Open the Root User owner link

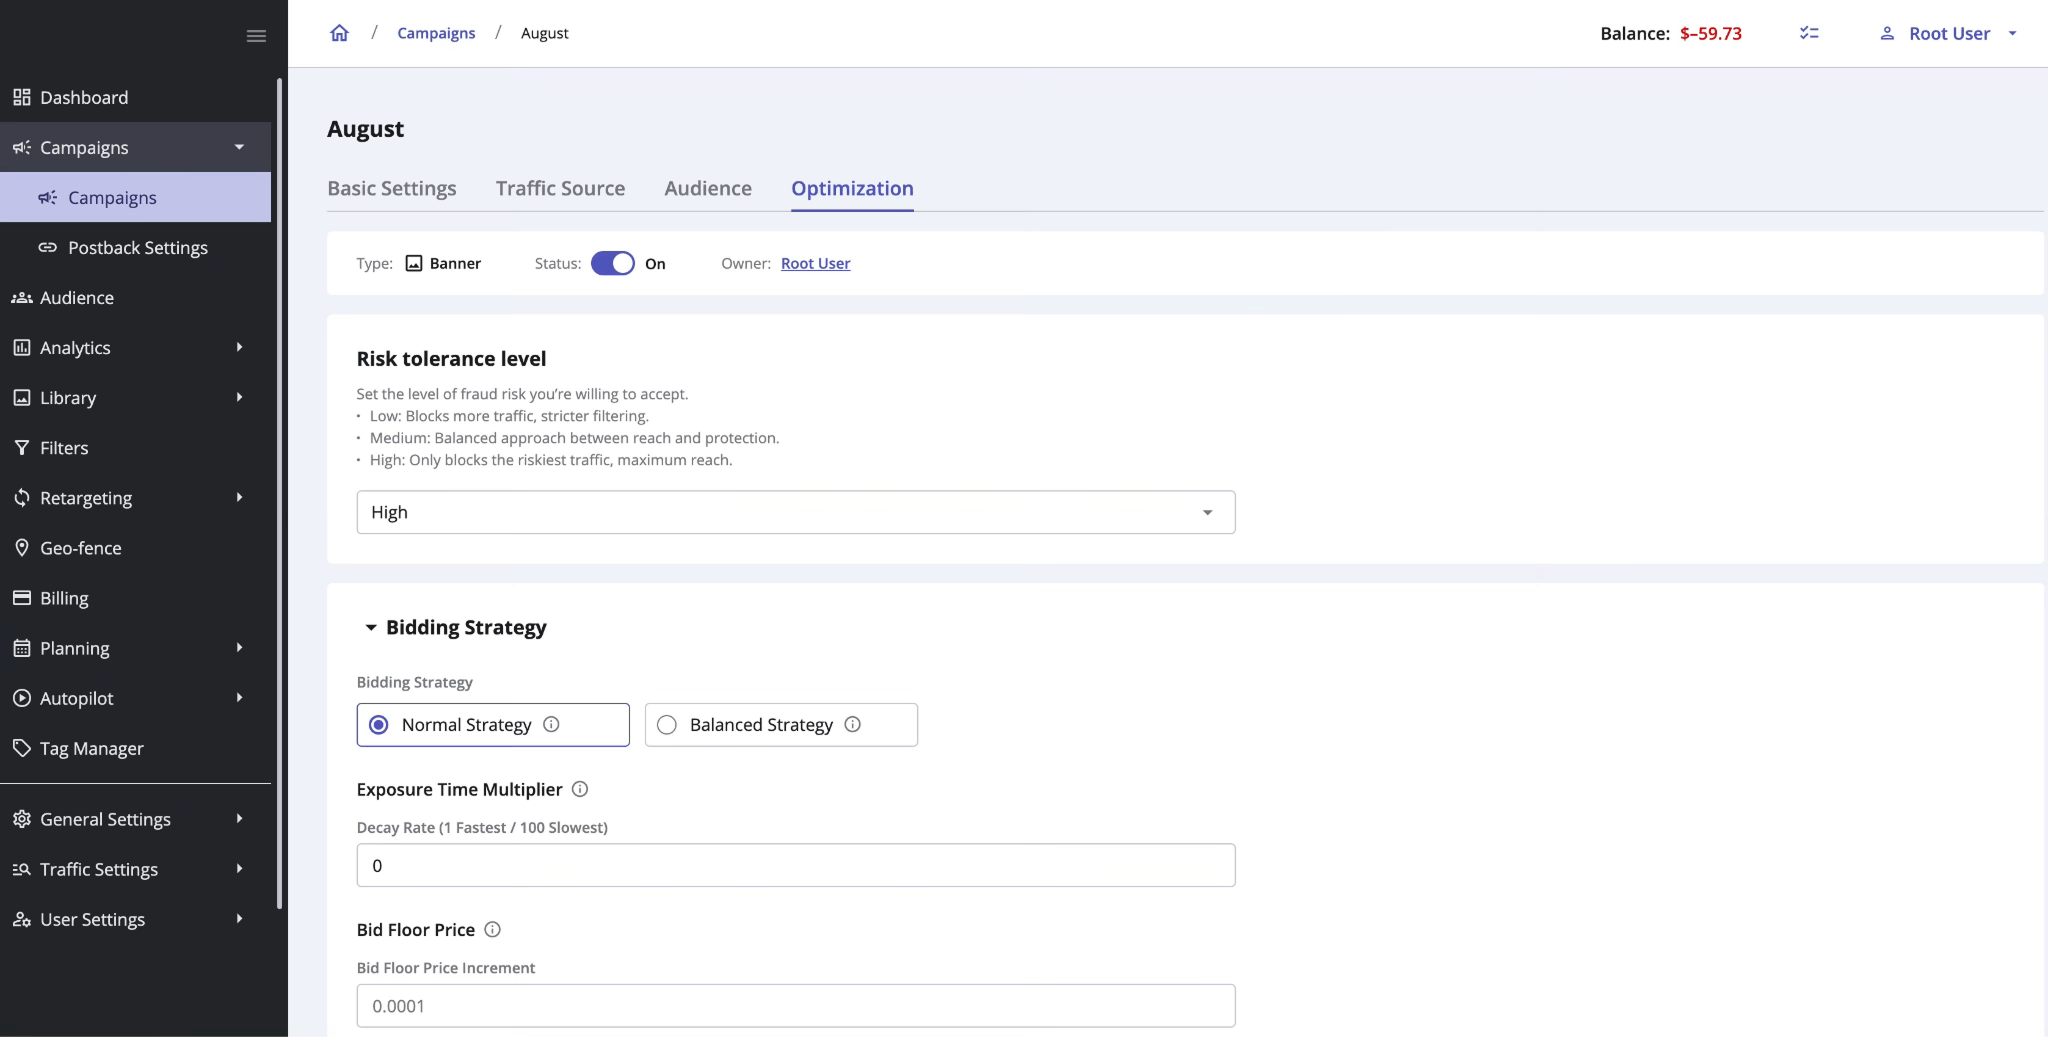[x=815, y=263]
